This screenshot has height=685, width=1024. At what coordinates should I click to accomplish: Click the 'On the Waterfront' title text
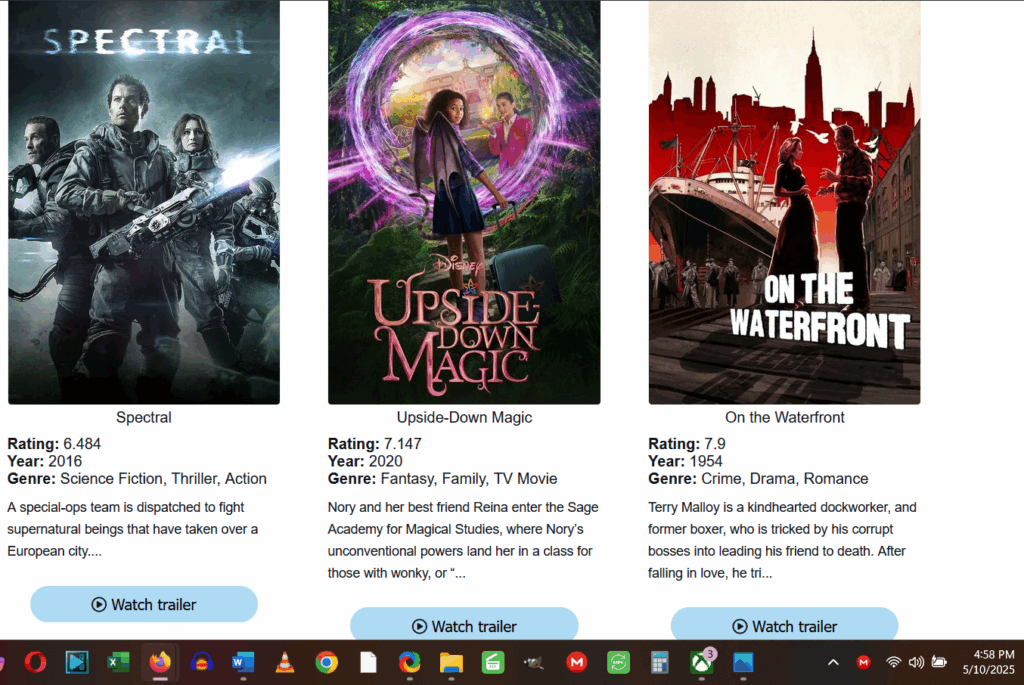click(x=784, y=417)
